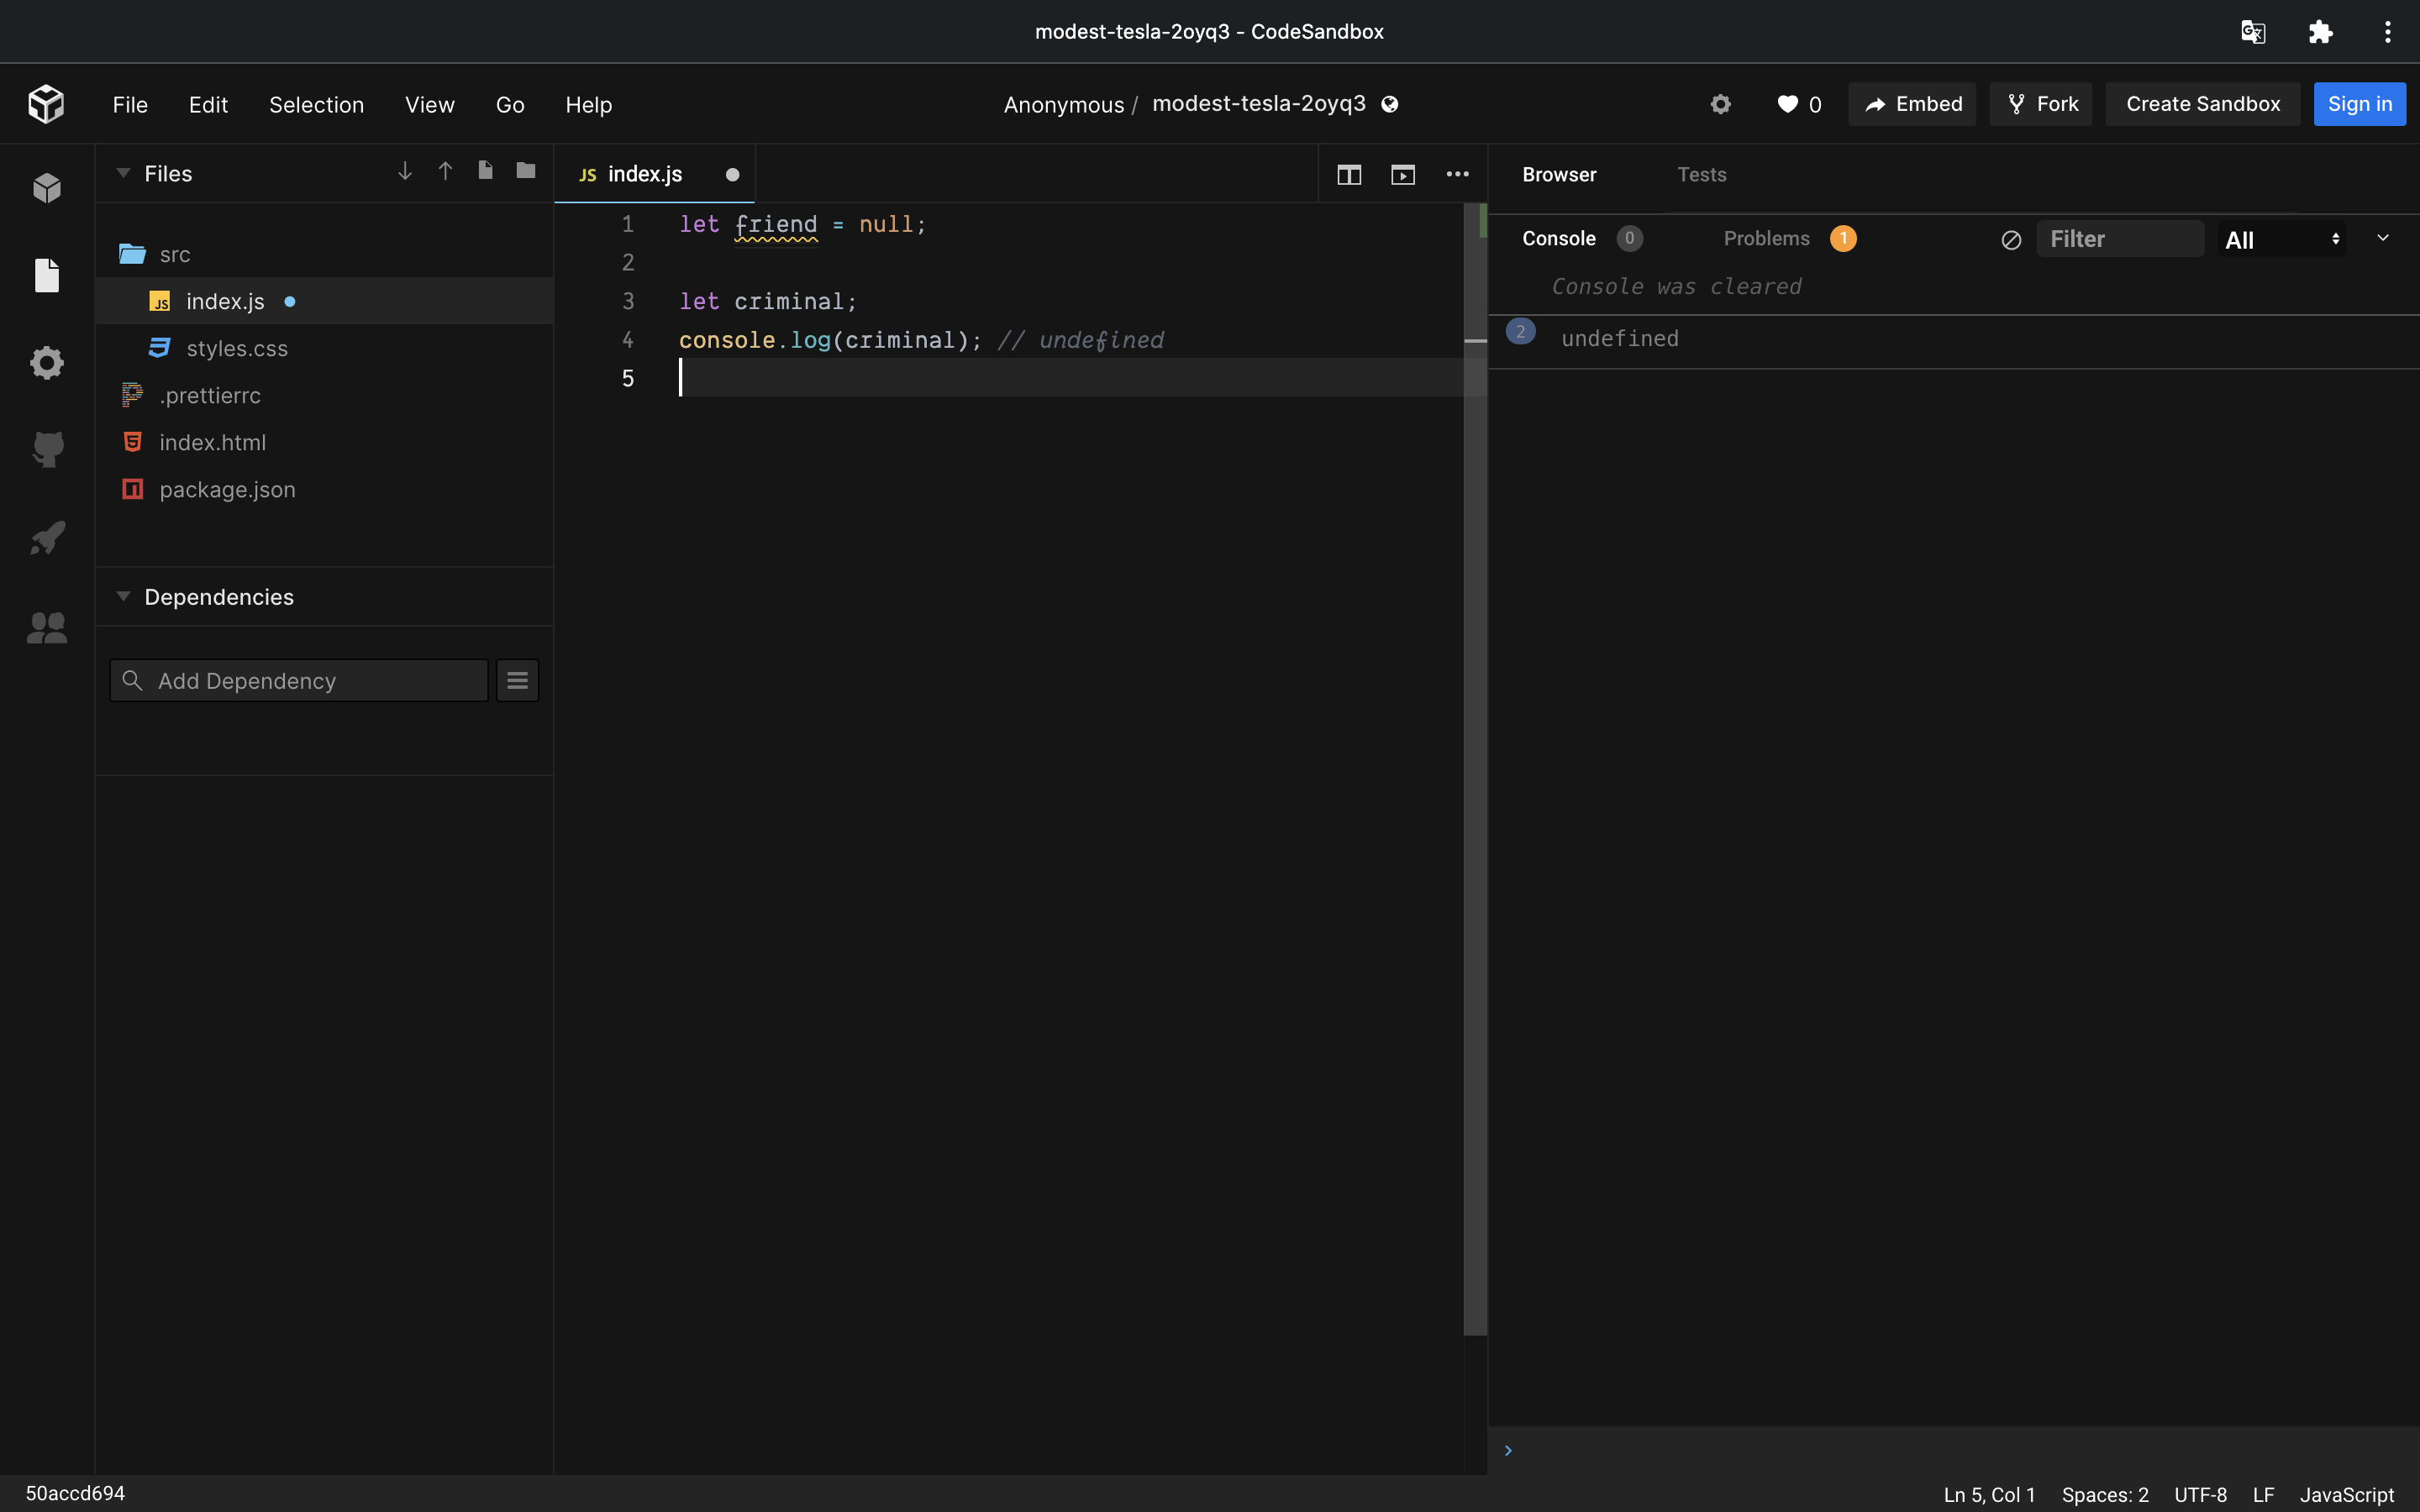Image resolution: width=2420 pixels, height=1512 pixels.
Task: Click the dependency list menu icon
Action: pyautogui.click(x=517, y=680)
